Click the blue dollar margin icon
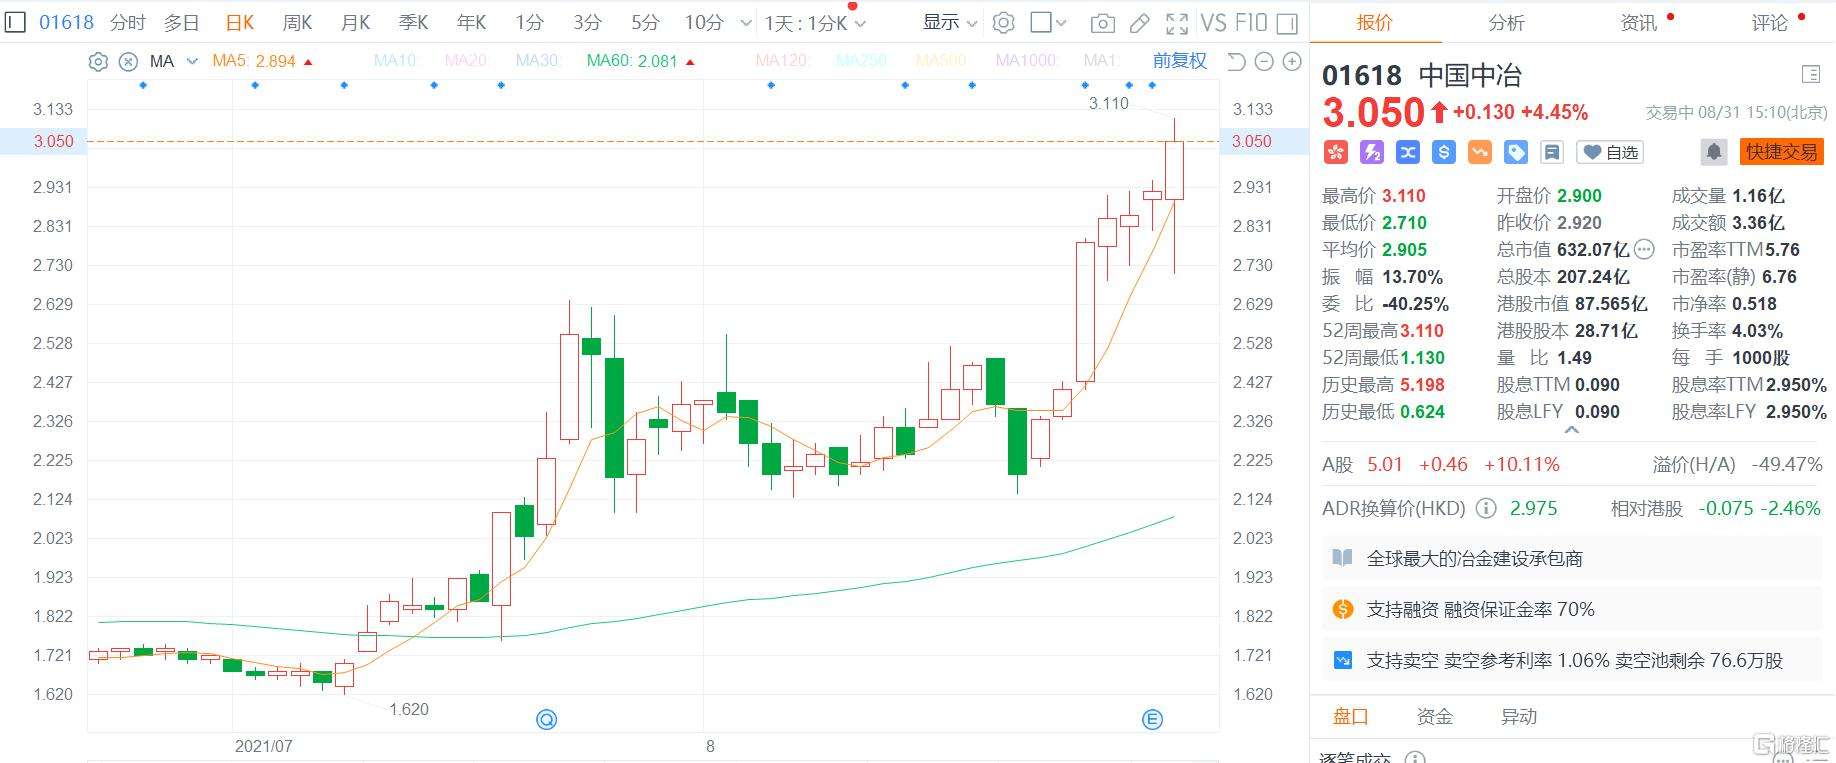The width and height of the screenshot is (1836, 763). click(1444, 152)
